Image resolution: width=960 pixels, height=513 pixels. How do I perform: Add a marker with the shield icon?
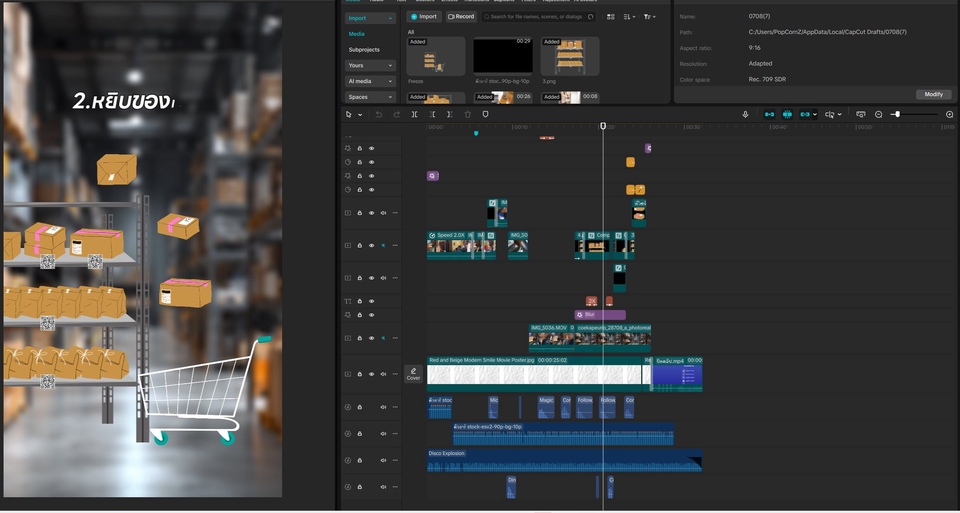[485, 115]
